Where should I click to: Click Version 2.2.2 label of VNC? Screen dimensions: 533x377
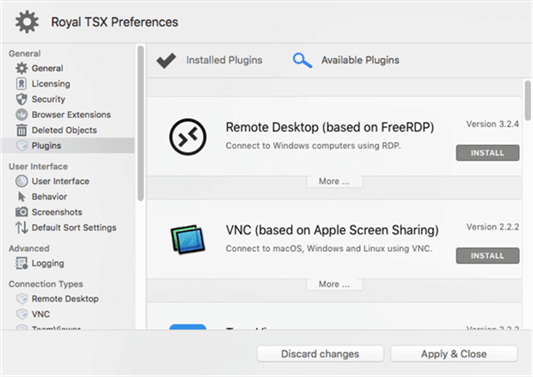(x=492, y=227)
